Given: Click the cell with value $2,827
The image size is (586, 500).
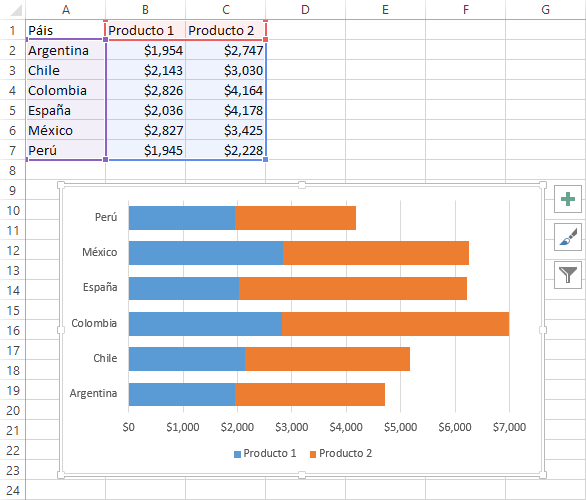Looking at the screenshot, I should tap(145, 130).
